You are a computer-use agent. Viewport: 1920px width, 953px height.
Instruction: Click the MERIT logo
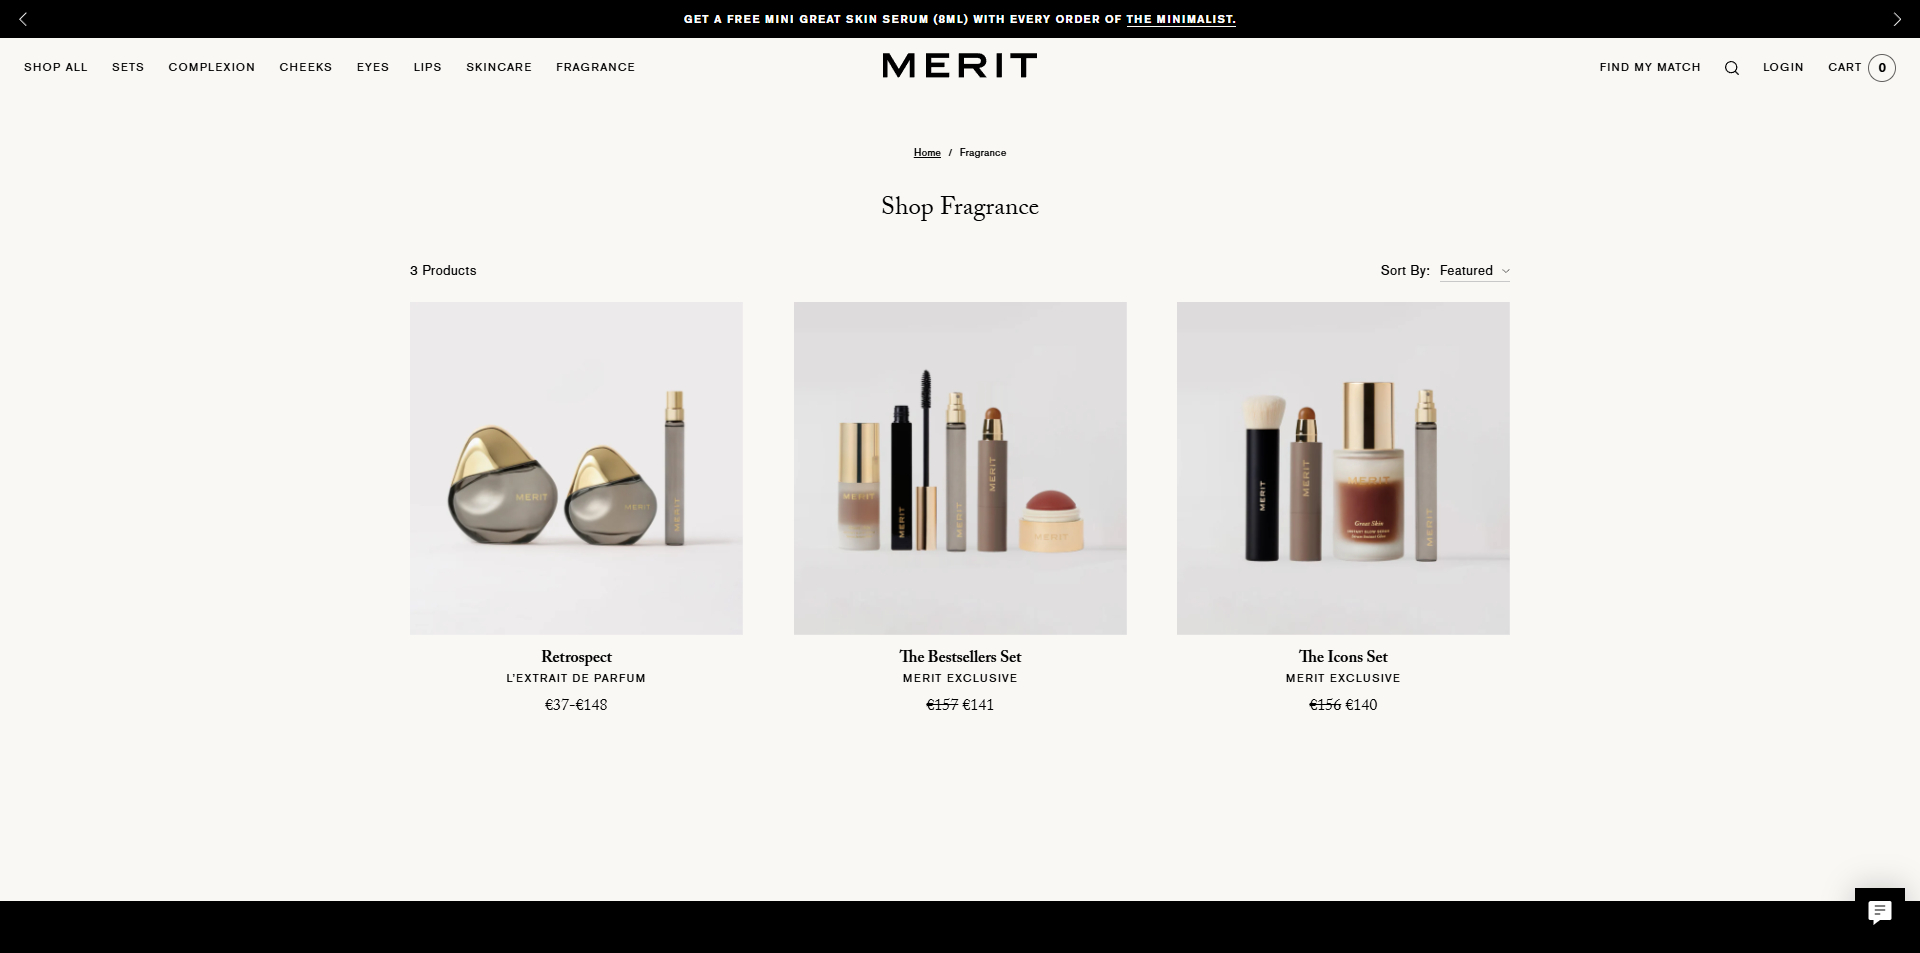pos(958,66)
